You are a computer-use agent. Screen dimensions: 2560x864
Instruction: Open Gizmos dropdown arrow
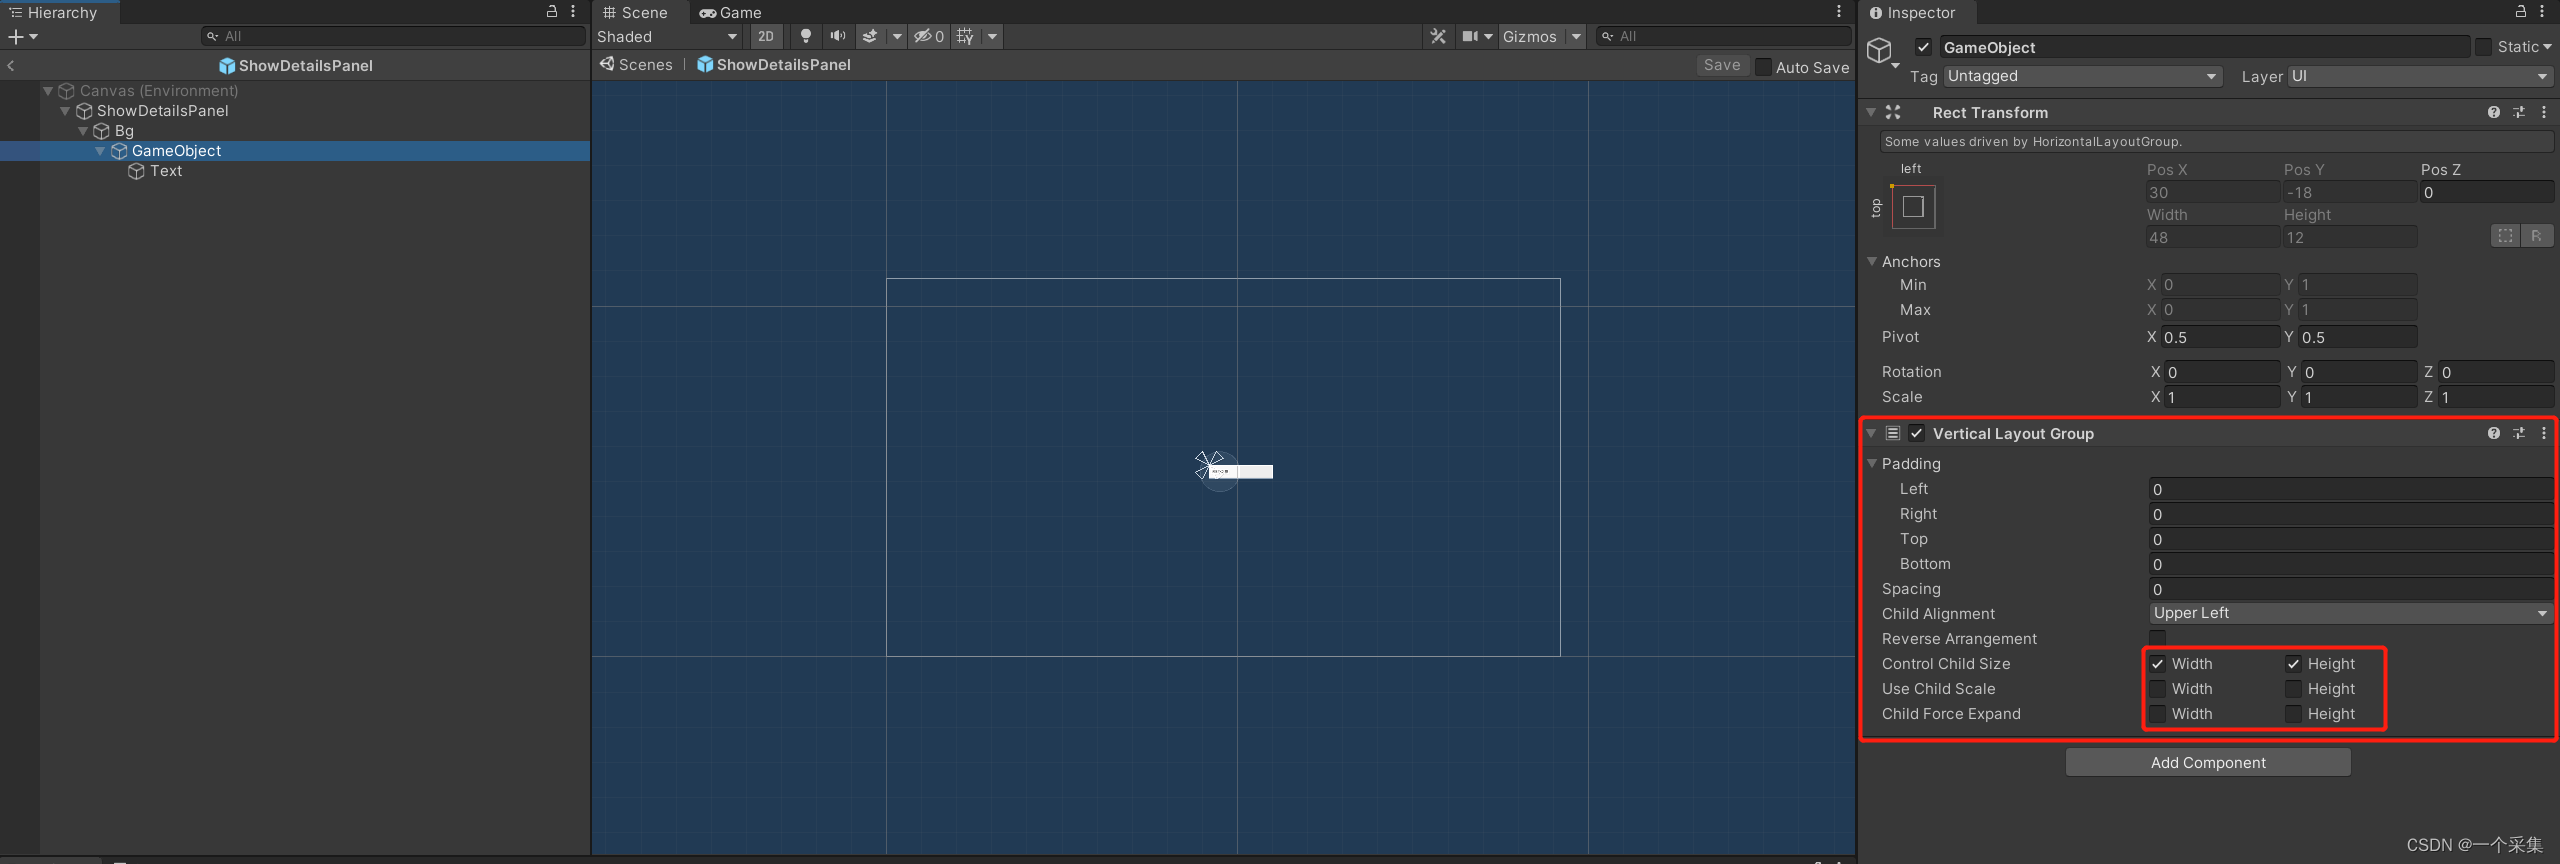point(1576,36)
